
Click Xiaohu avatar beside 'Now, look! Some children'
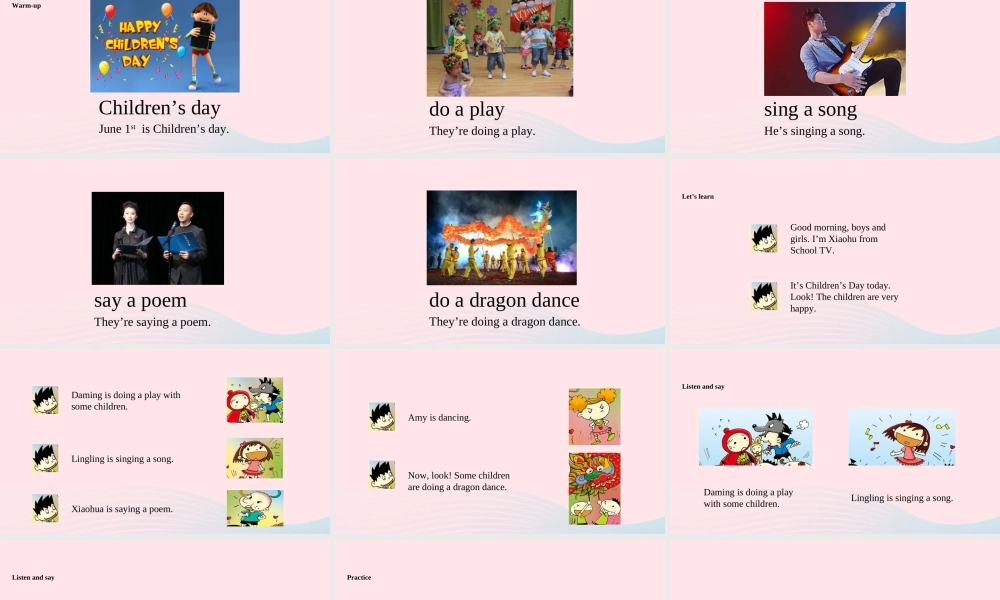click(x=382, y=475)
